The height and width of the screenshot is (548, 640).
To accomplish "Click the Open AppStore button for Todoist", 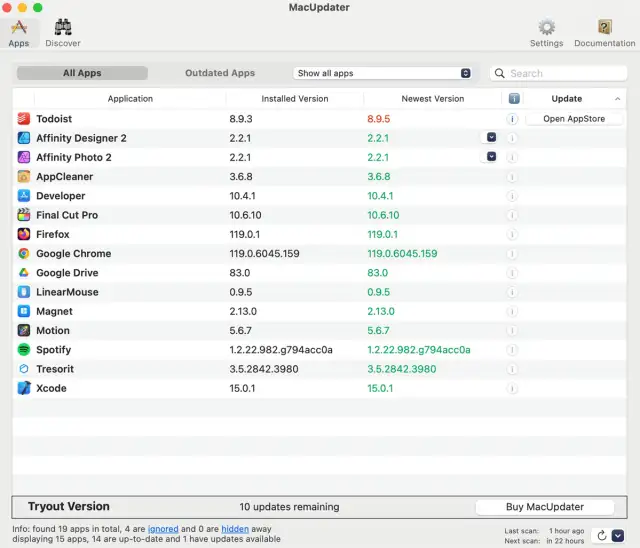I will click(x=574, y=119).
